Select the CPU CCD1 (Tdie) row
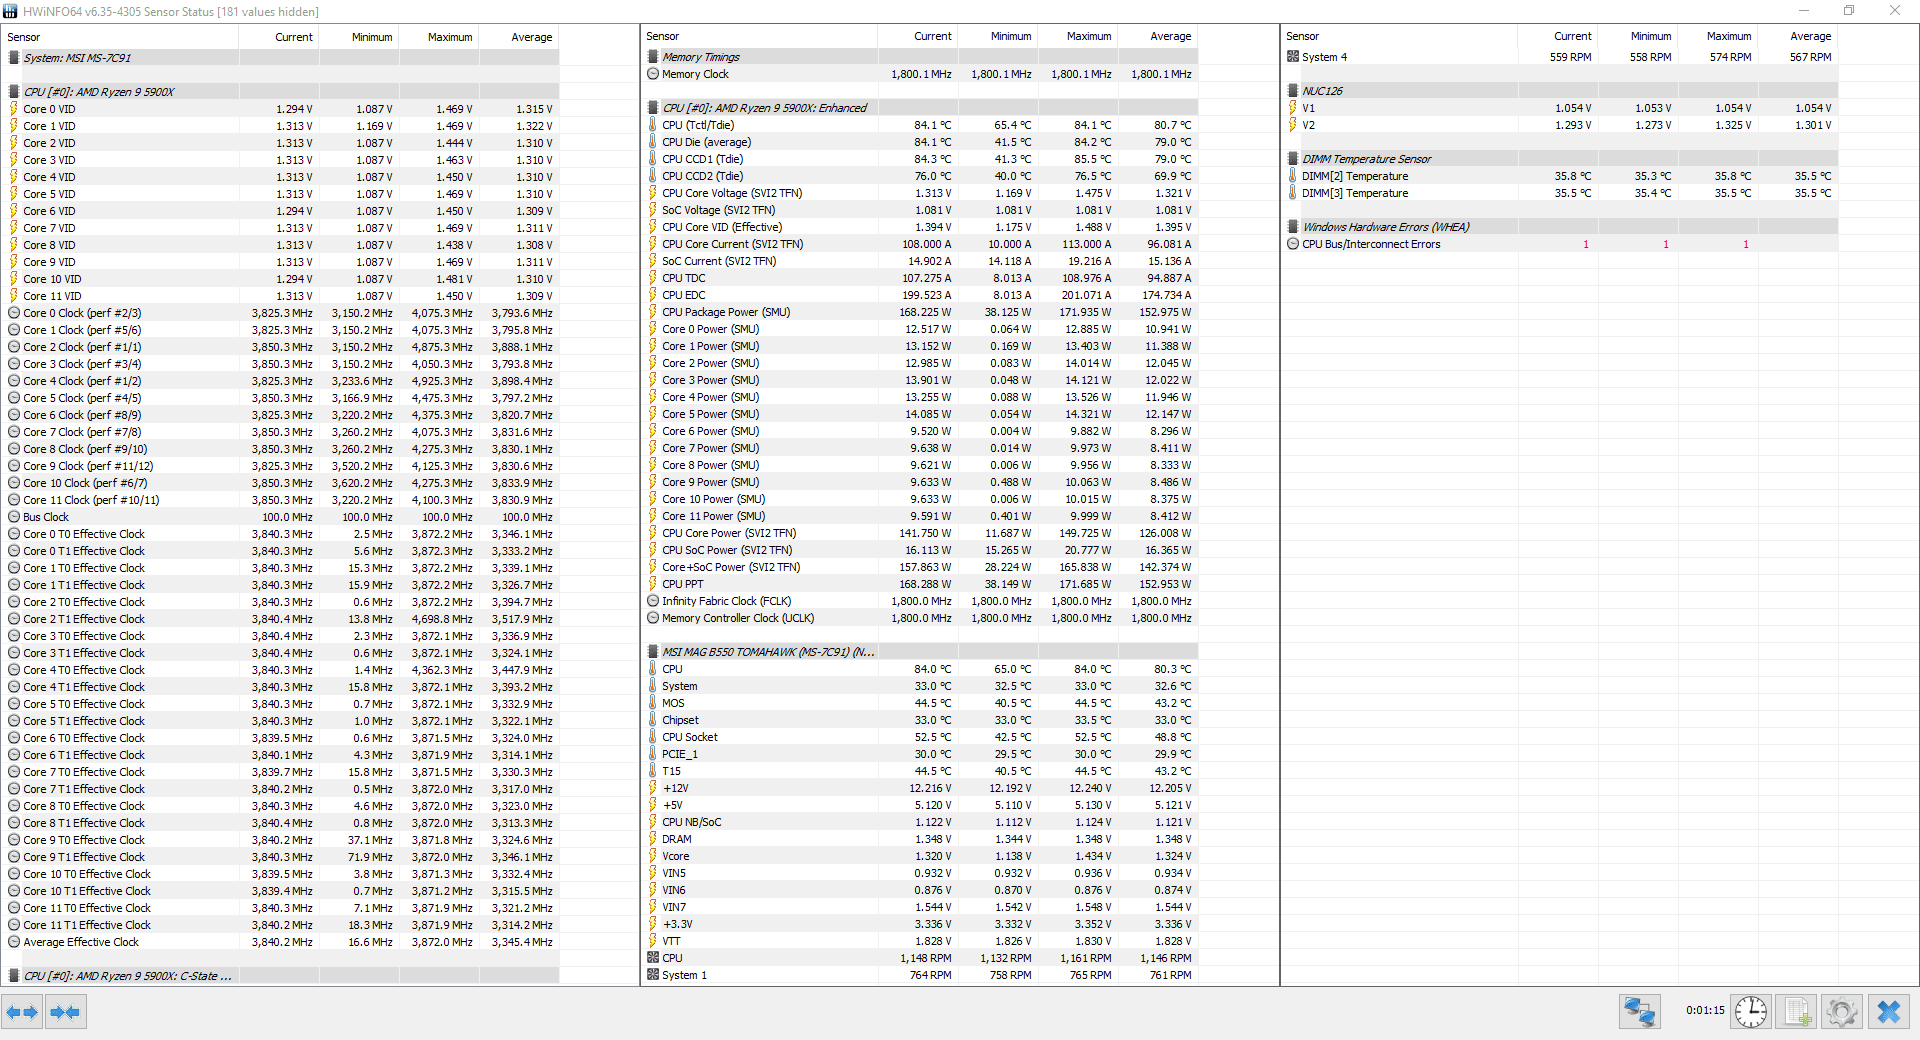The width and height of the screenshot is (1920, 1040). [x=919, y=159]
